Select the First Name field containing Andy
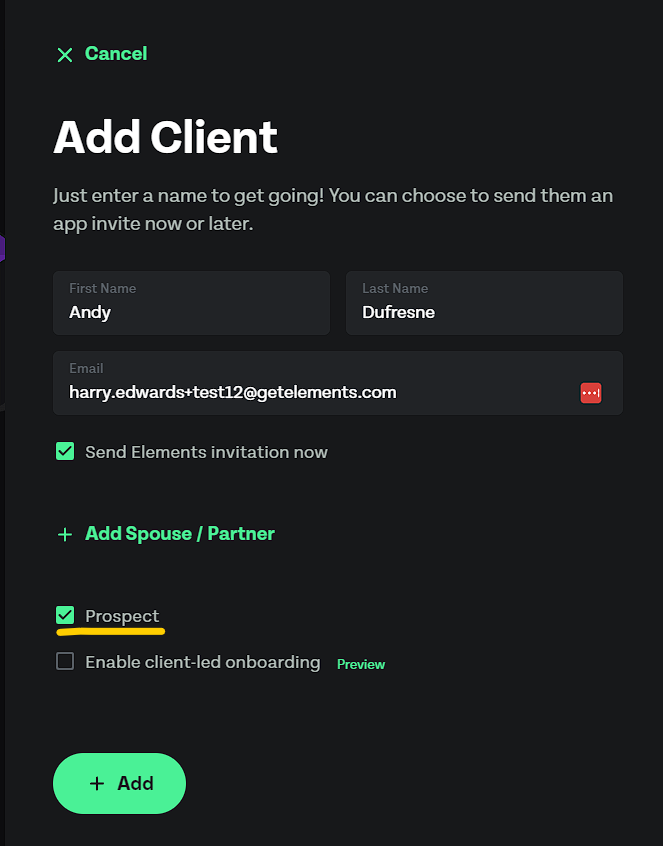Viewport: 663px width, 846px height. coord(190,303)
